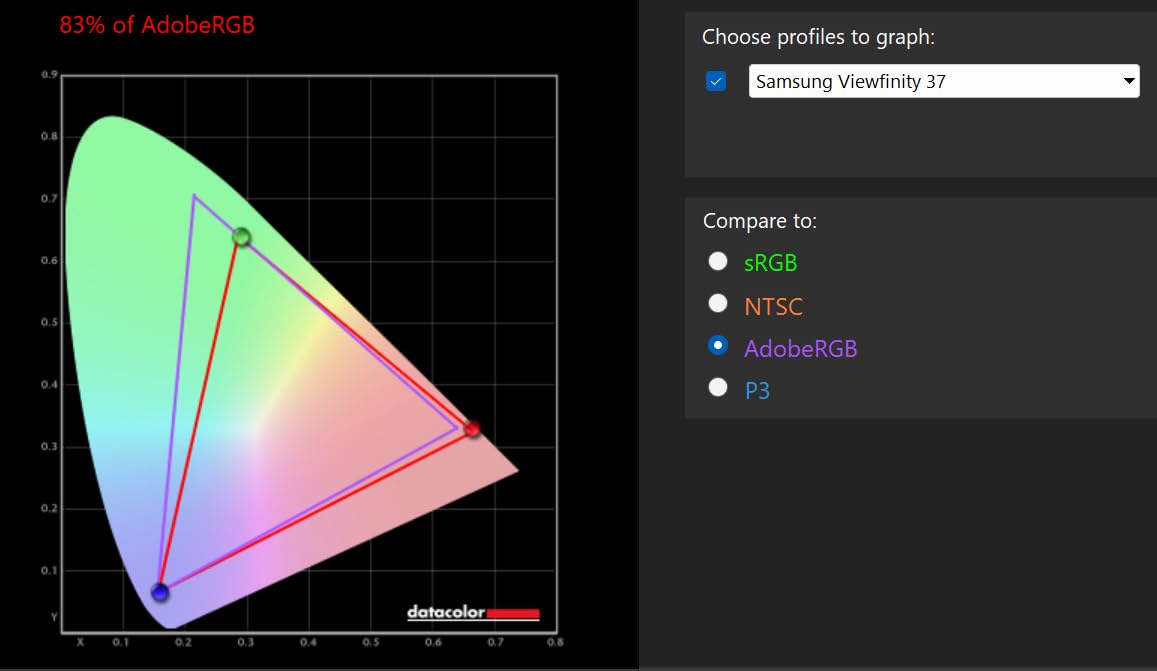Click the purple AdobeRGB label text
This screenshot has height=671, width=1157.
[x=800, y=348]
